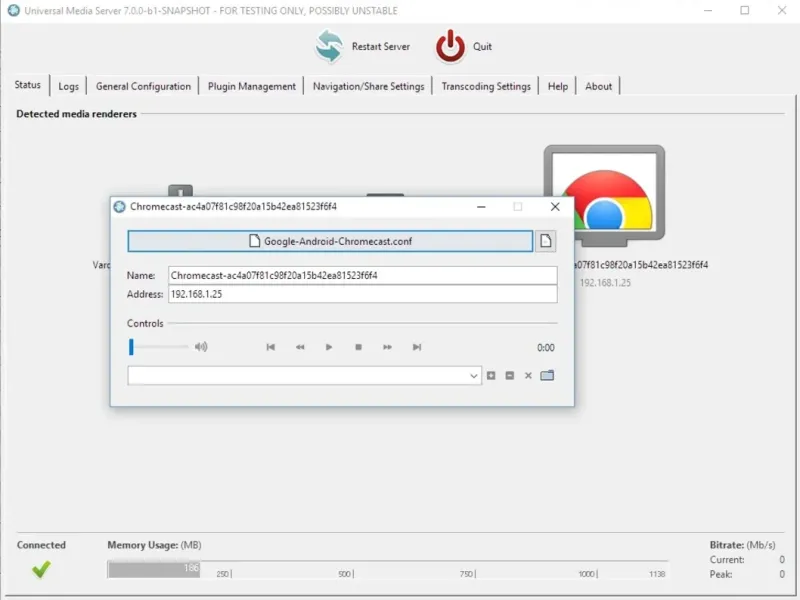Click the Quit text label

tap(482, 46)
